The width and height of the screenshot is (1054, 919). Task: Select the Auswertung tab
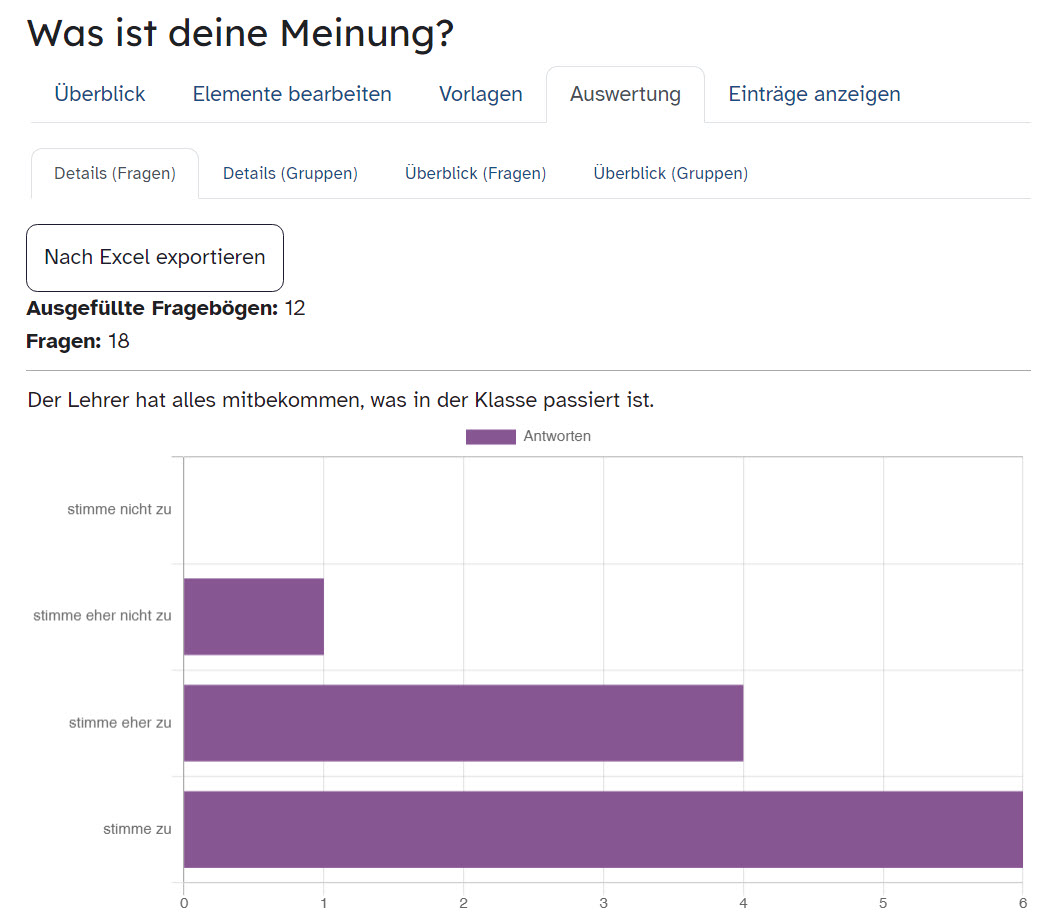click(x=625, y=94)
